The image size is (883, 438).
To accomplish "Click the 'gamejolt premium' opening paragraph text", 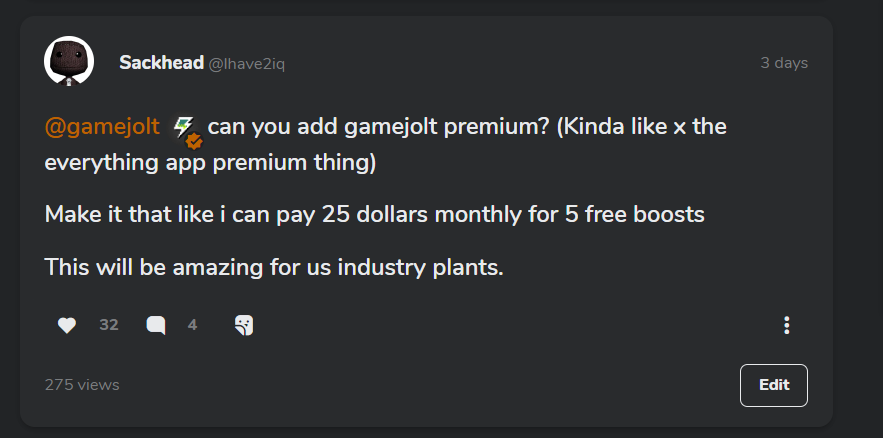I will pyautogui.click(x=385, y=145).
